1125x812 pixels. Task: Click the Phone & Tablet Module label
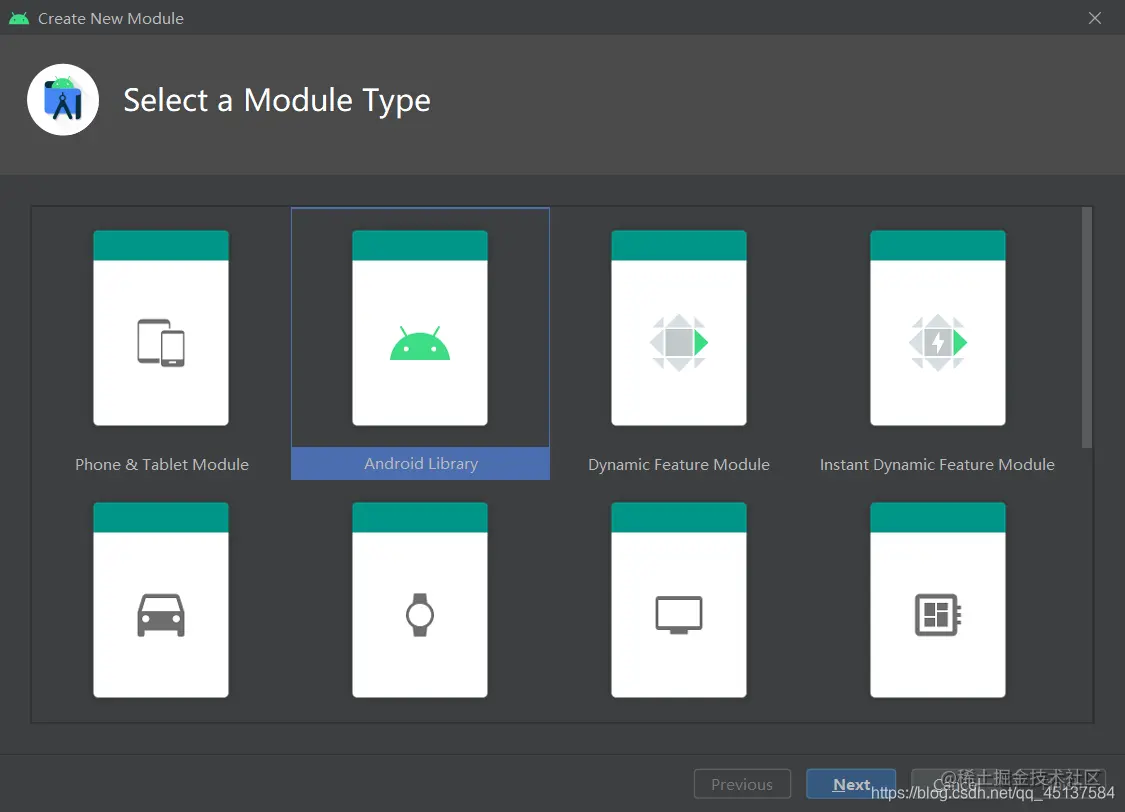click(162, 464)
